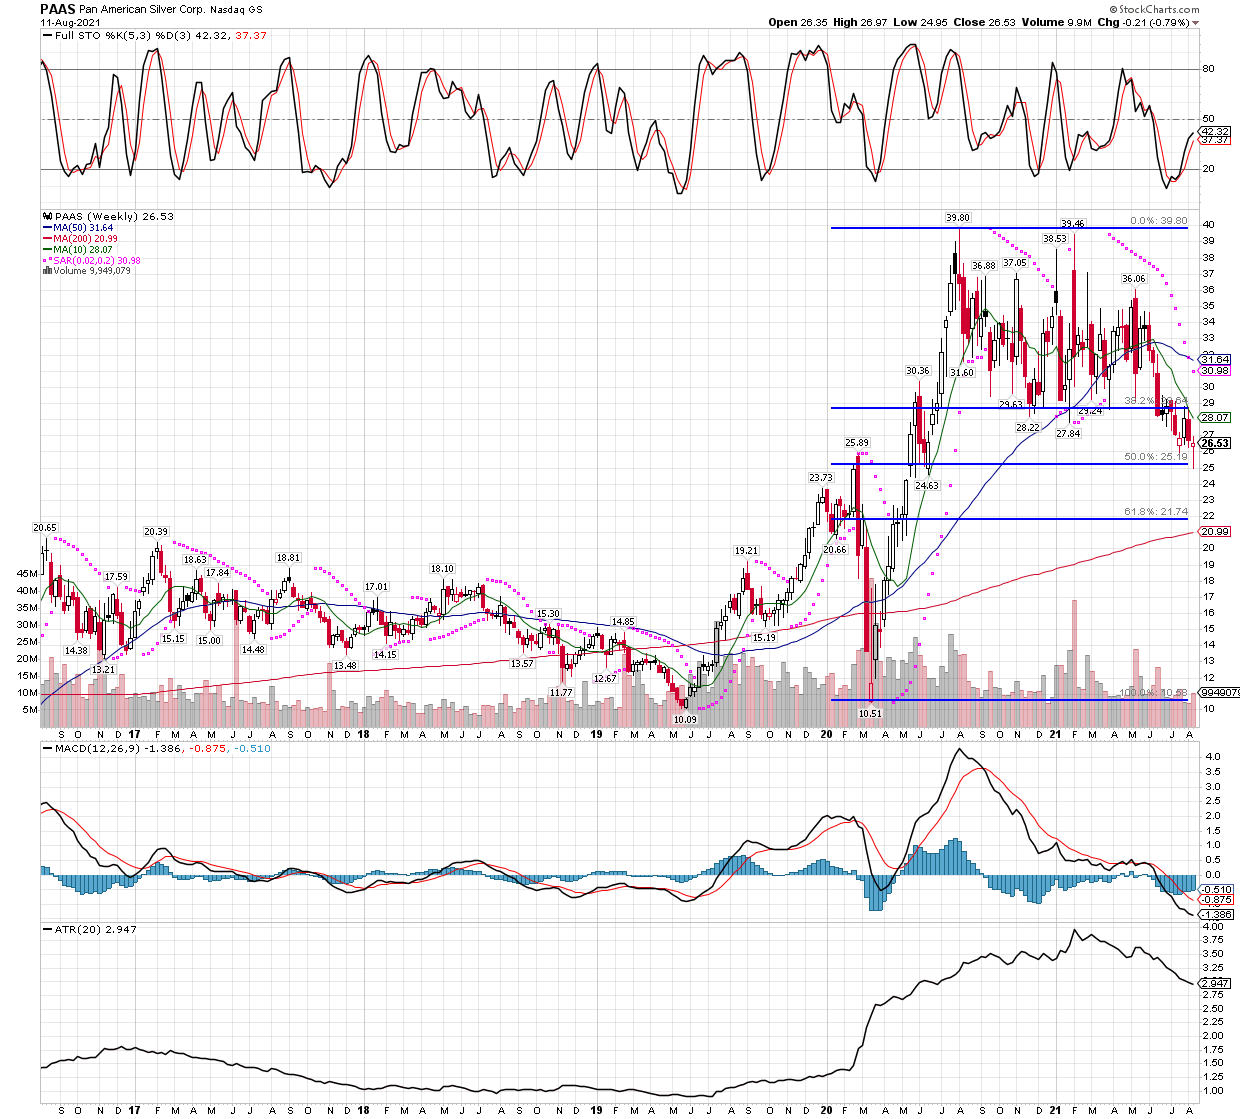The image size is (1240, 1119).
Task: Click the MA(10) 28.07 legend entry
Action: click(84, 250)
